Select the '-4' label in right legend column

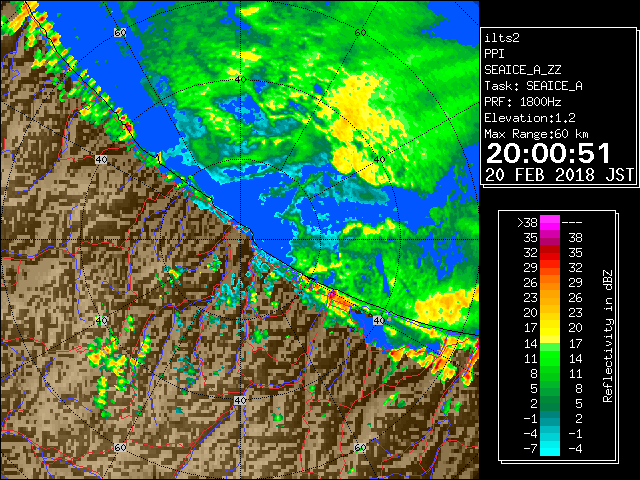click(x=575, y=448)
